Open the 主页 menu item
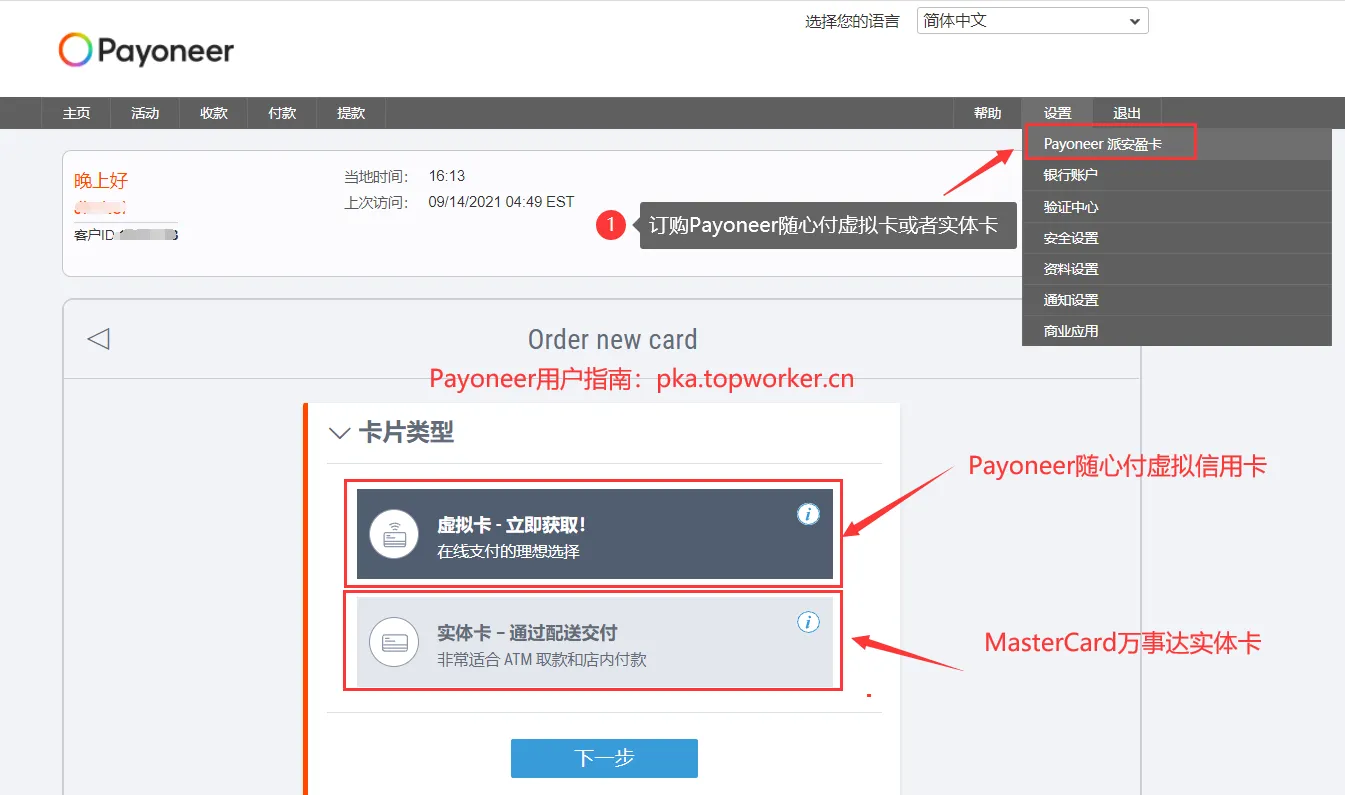The height and width of the screenshot is (795, 1345). coord(76,113)
